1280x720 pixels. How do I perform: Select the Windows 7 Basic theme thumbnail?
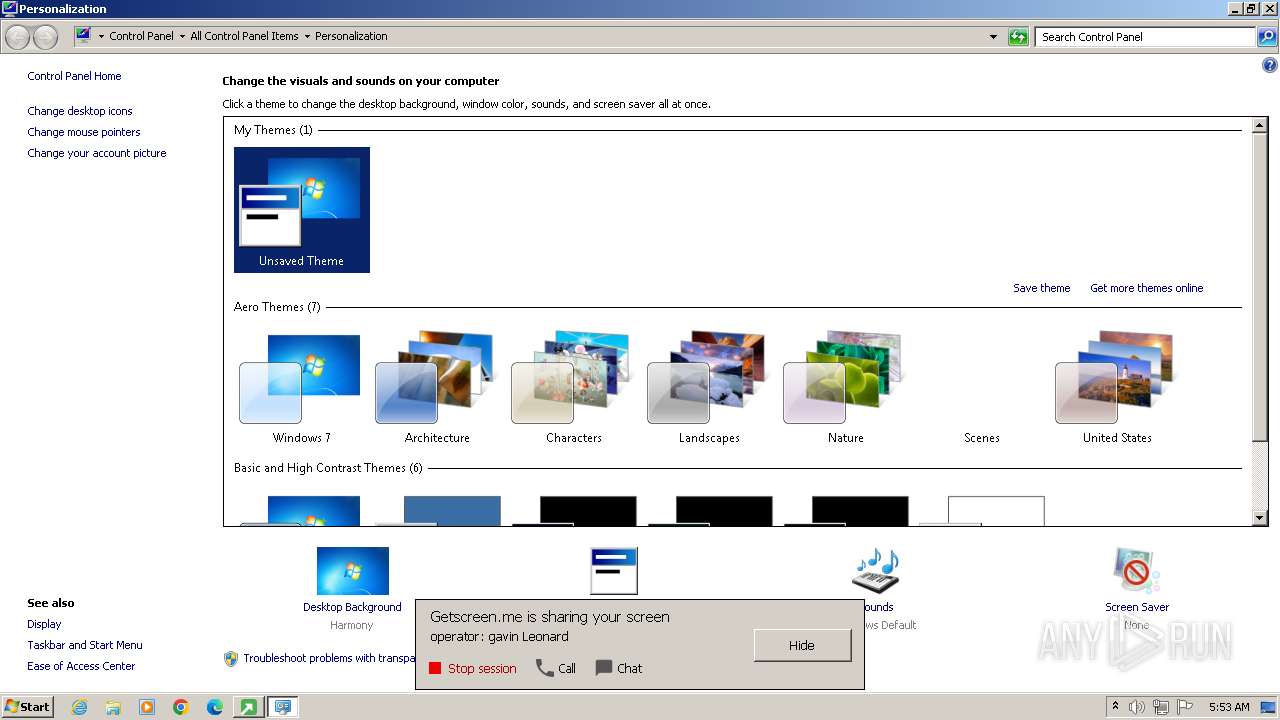[x=302, y=510]
